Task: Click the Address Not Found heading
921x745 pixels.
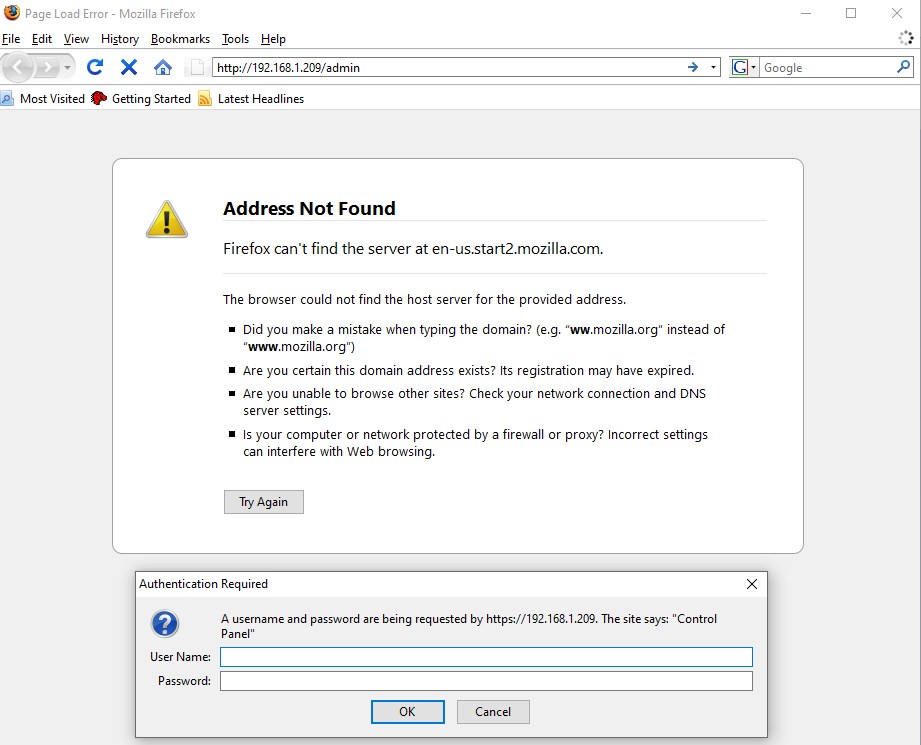Action: click(x=309, y=209)
